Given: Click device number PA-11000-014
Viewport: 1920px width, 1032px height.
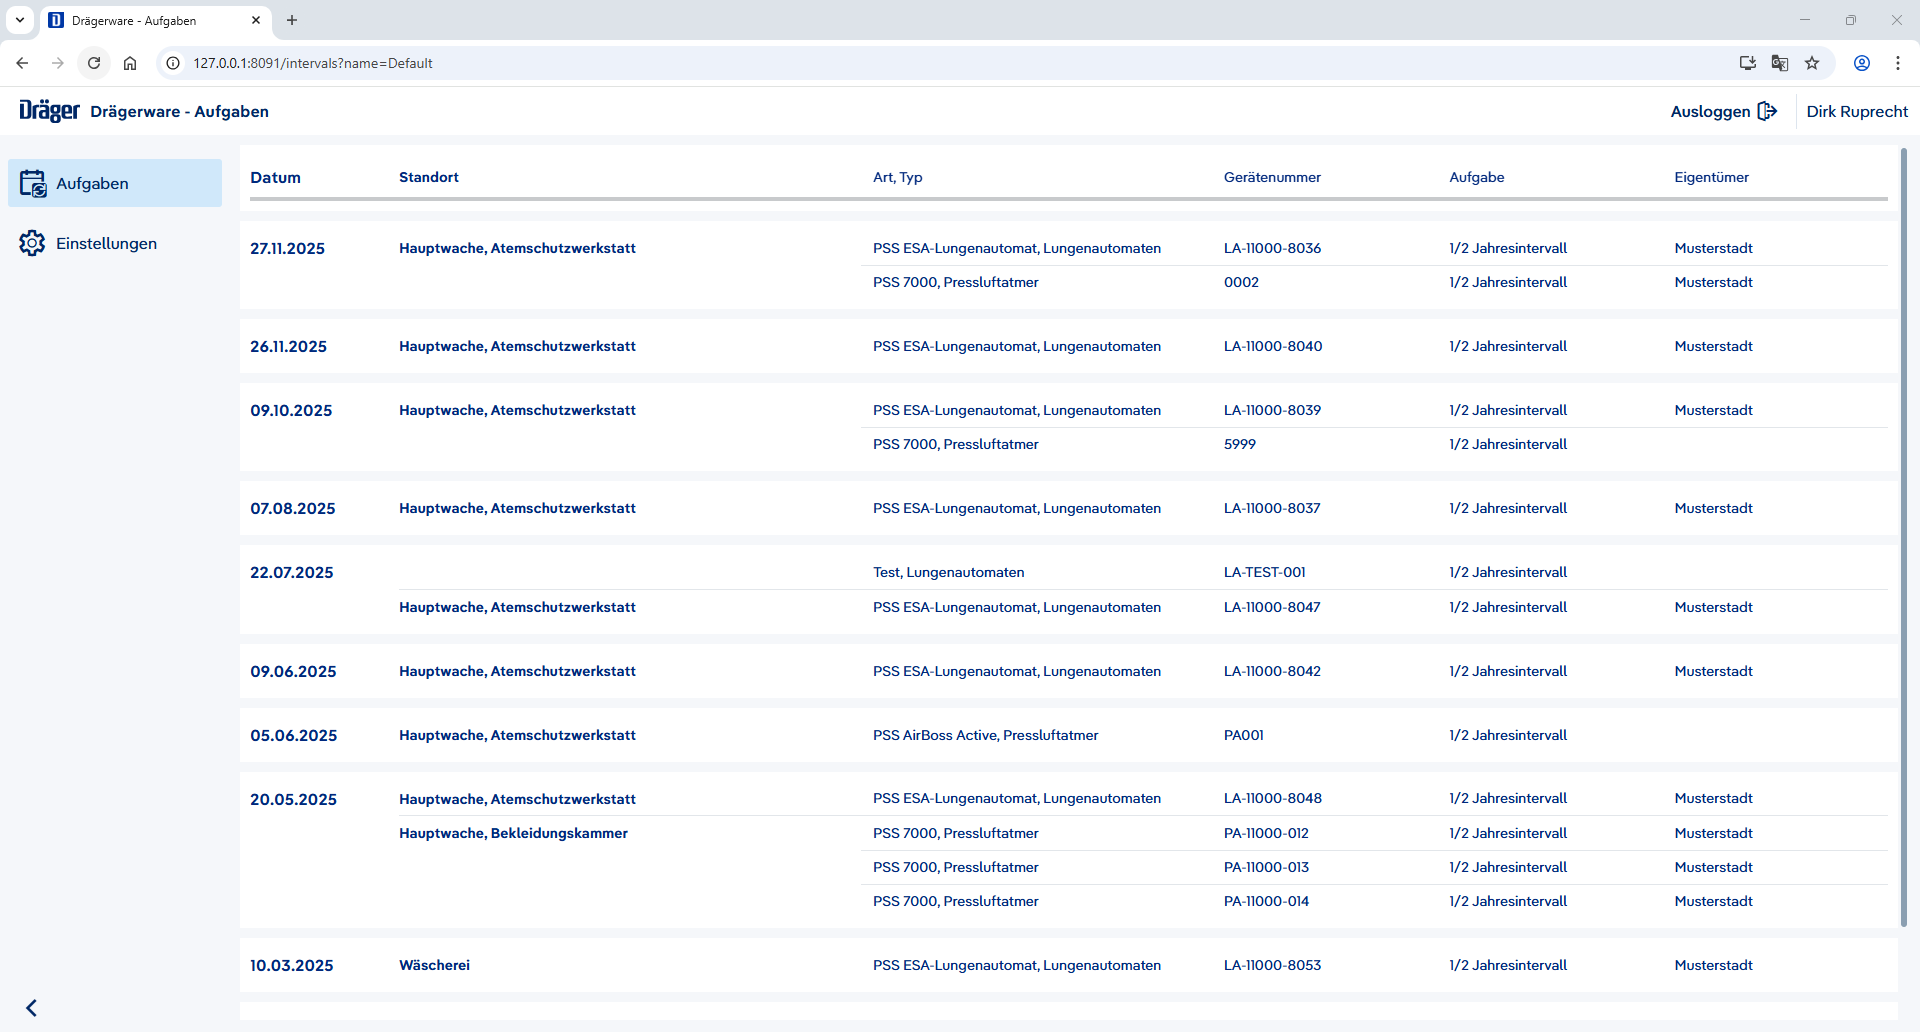Looking at the screenshot, I should (x=1266, y=901).
